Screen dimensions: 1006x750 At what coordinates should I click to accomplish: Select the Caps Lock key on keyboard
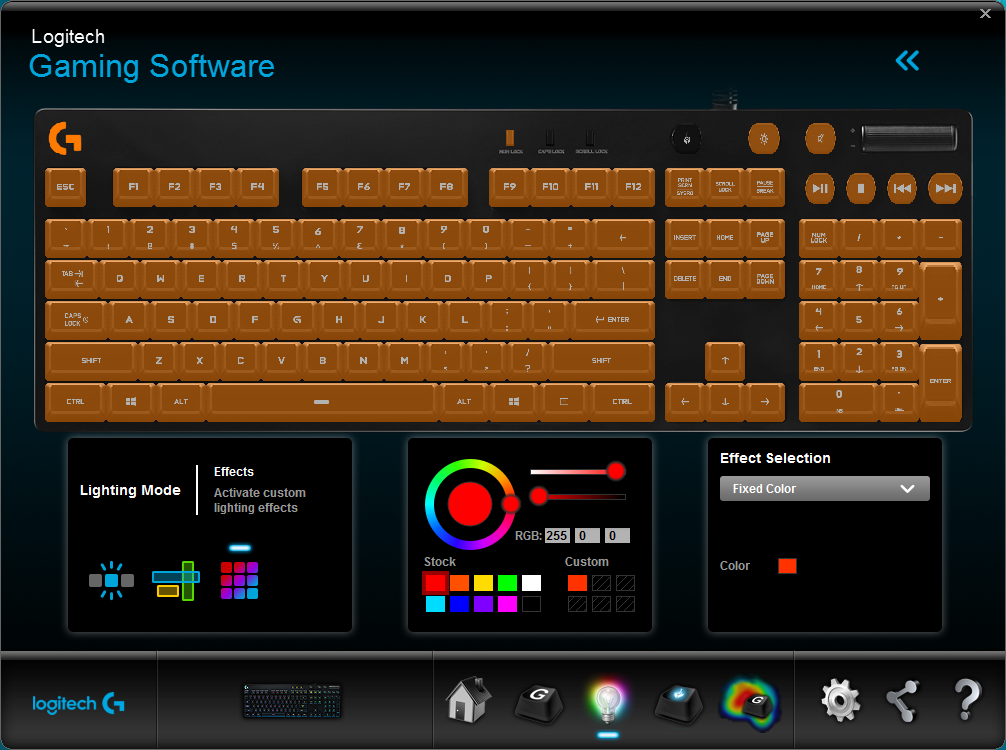(x=76, y=320)
